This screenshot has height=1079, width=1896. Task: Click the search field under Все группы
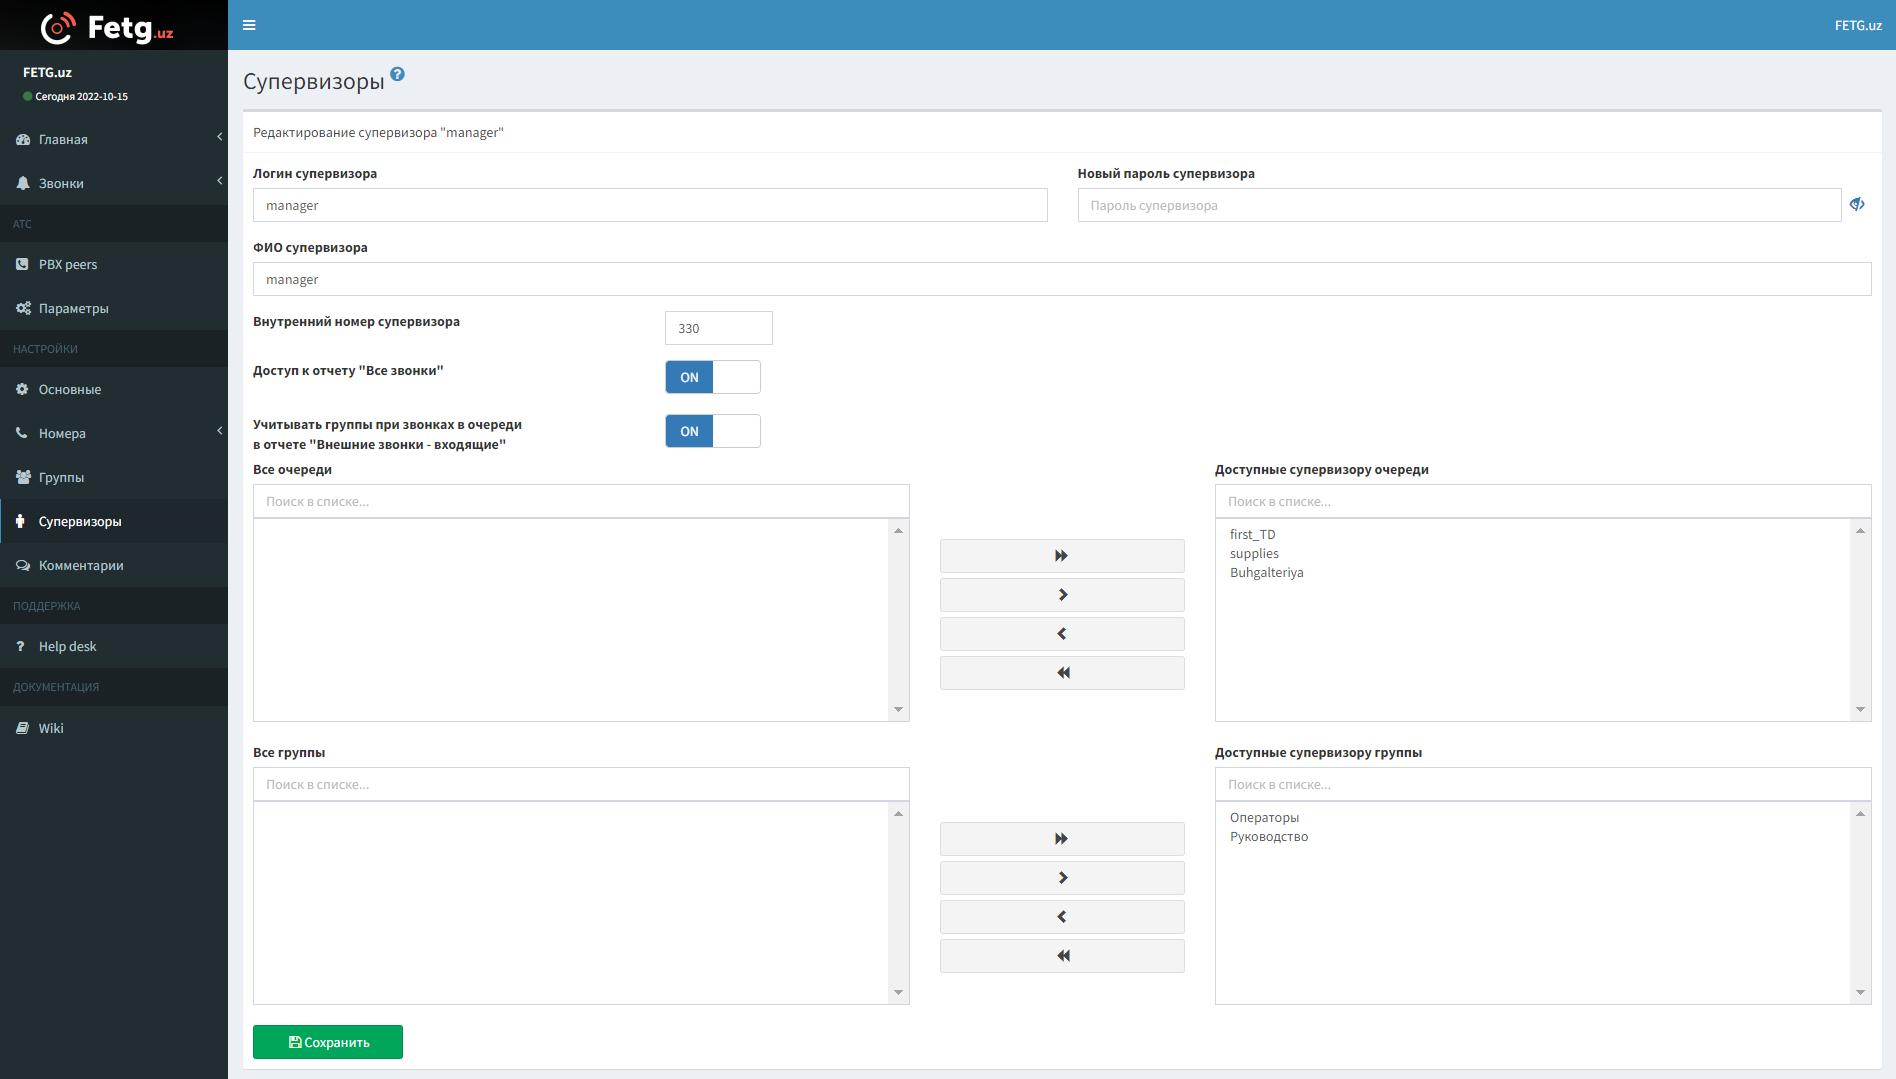(581, 784)
